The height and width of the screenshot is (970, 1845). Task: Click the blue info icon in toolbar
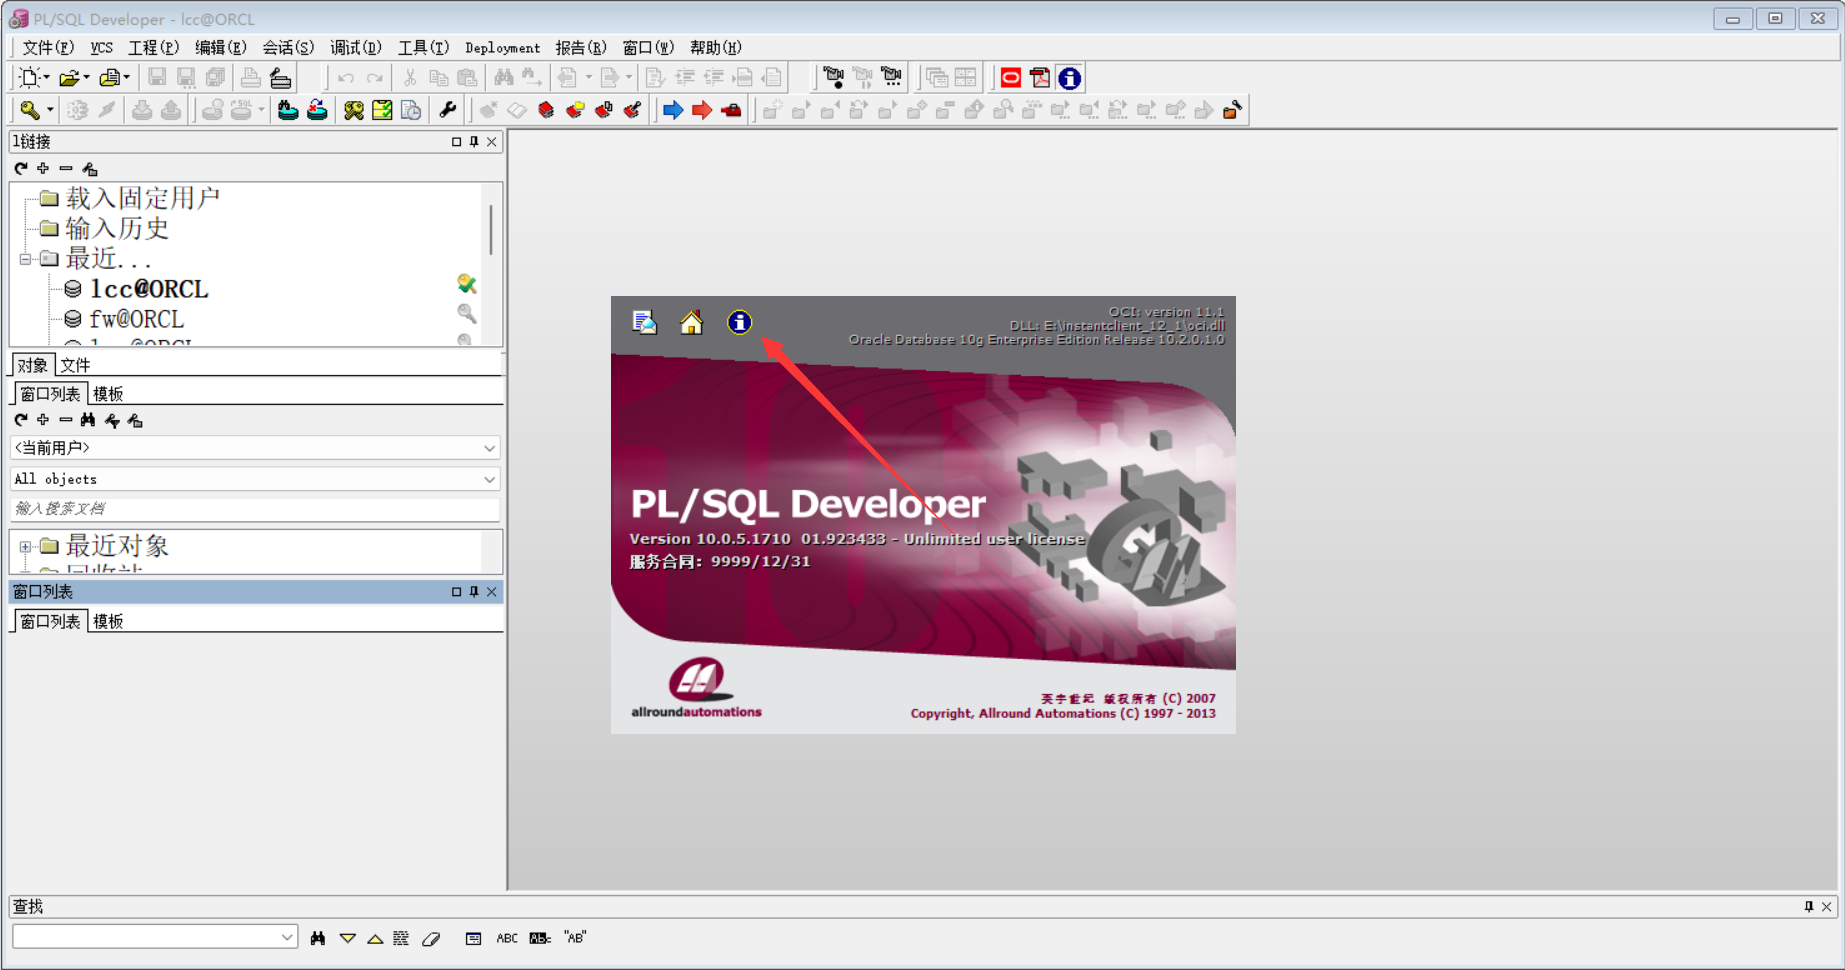(1069, 77)
